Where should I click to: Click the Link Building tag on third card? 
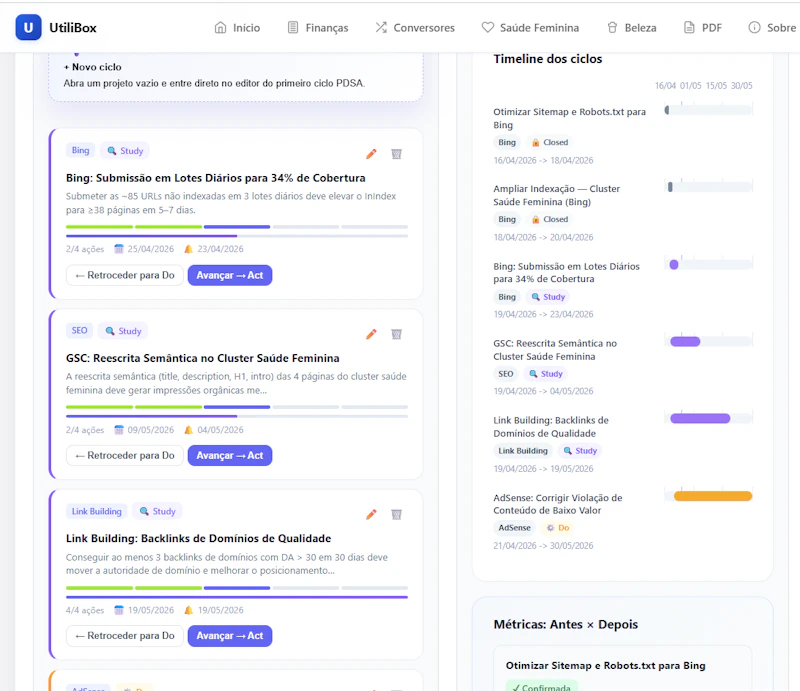point(96,511)
